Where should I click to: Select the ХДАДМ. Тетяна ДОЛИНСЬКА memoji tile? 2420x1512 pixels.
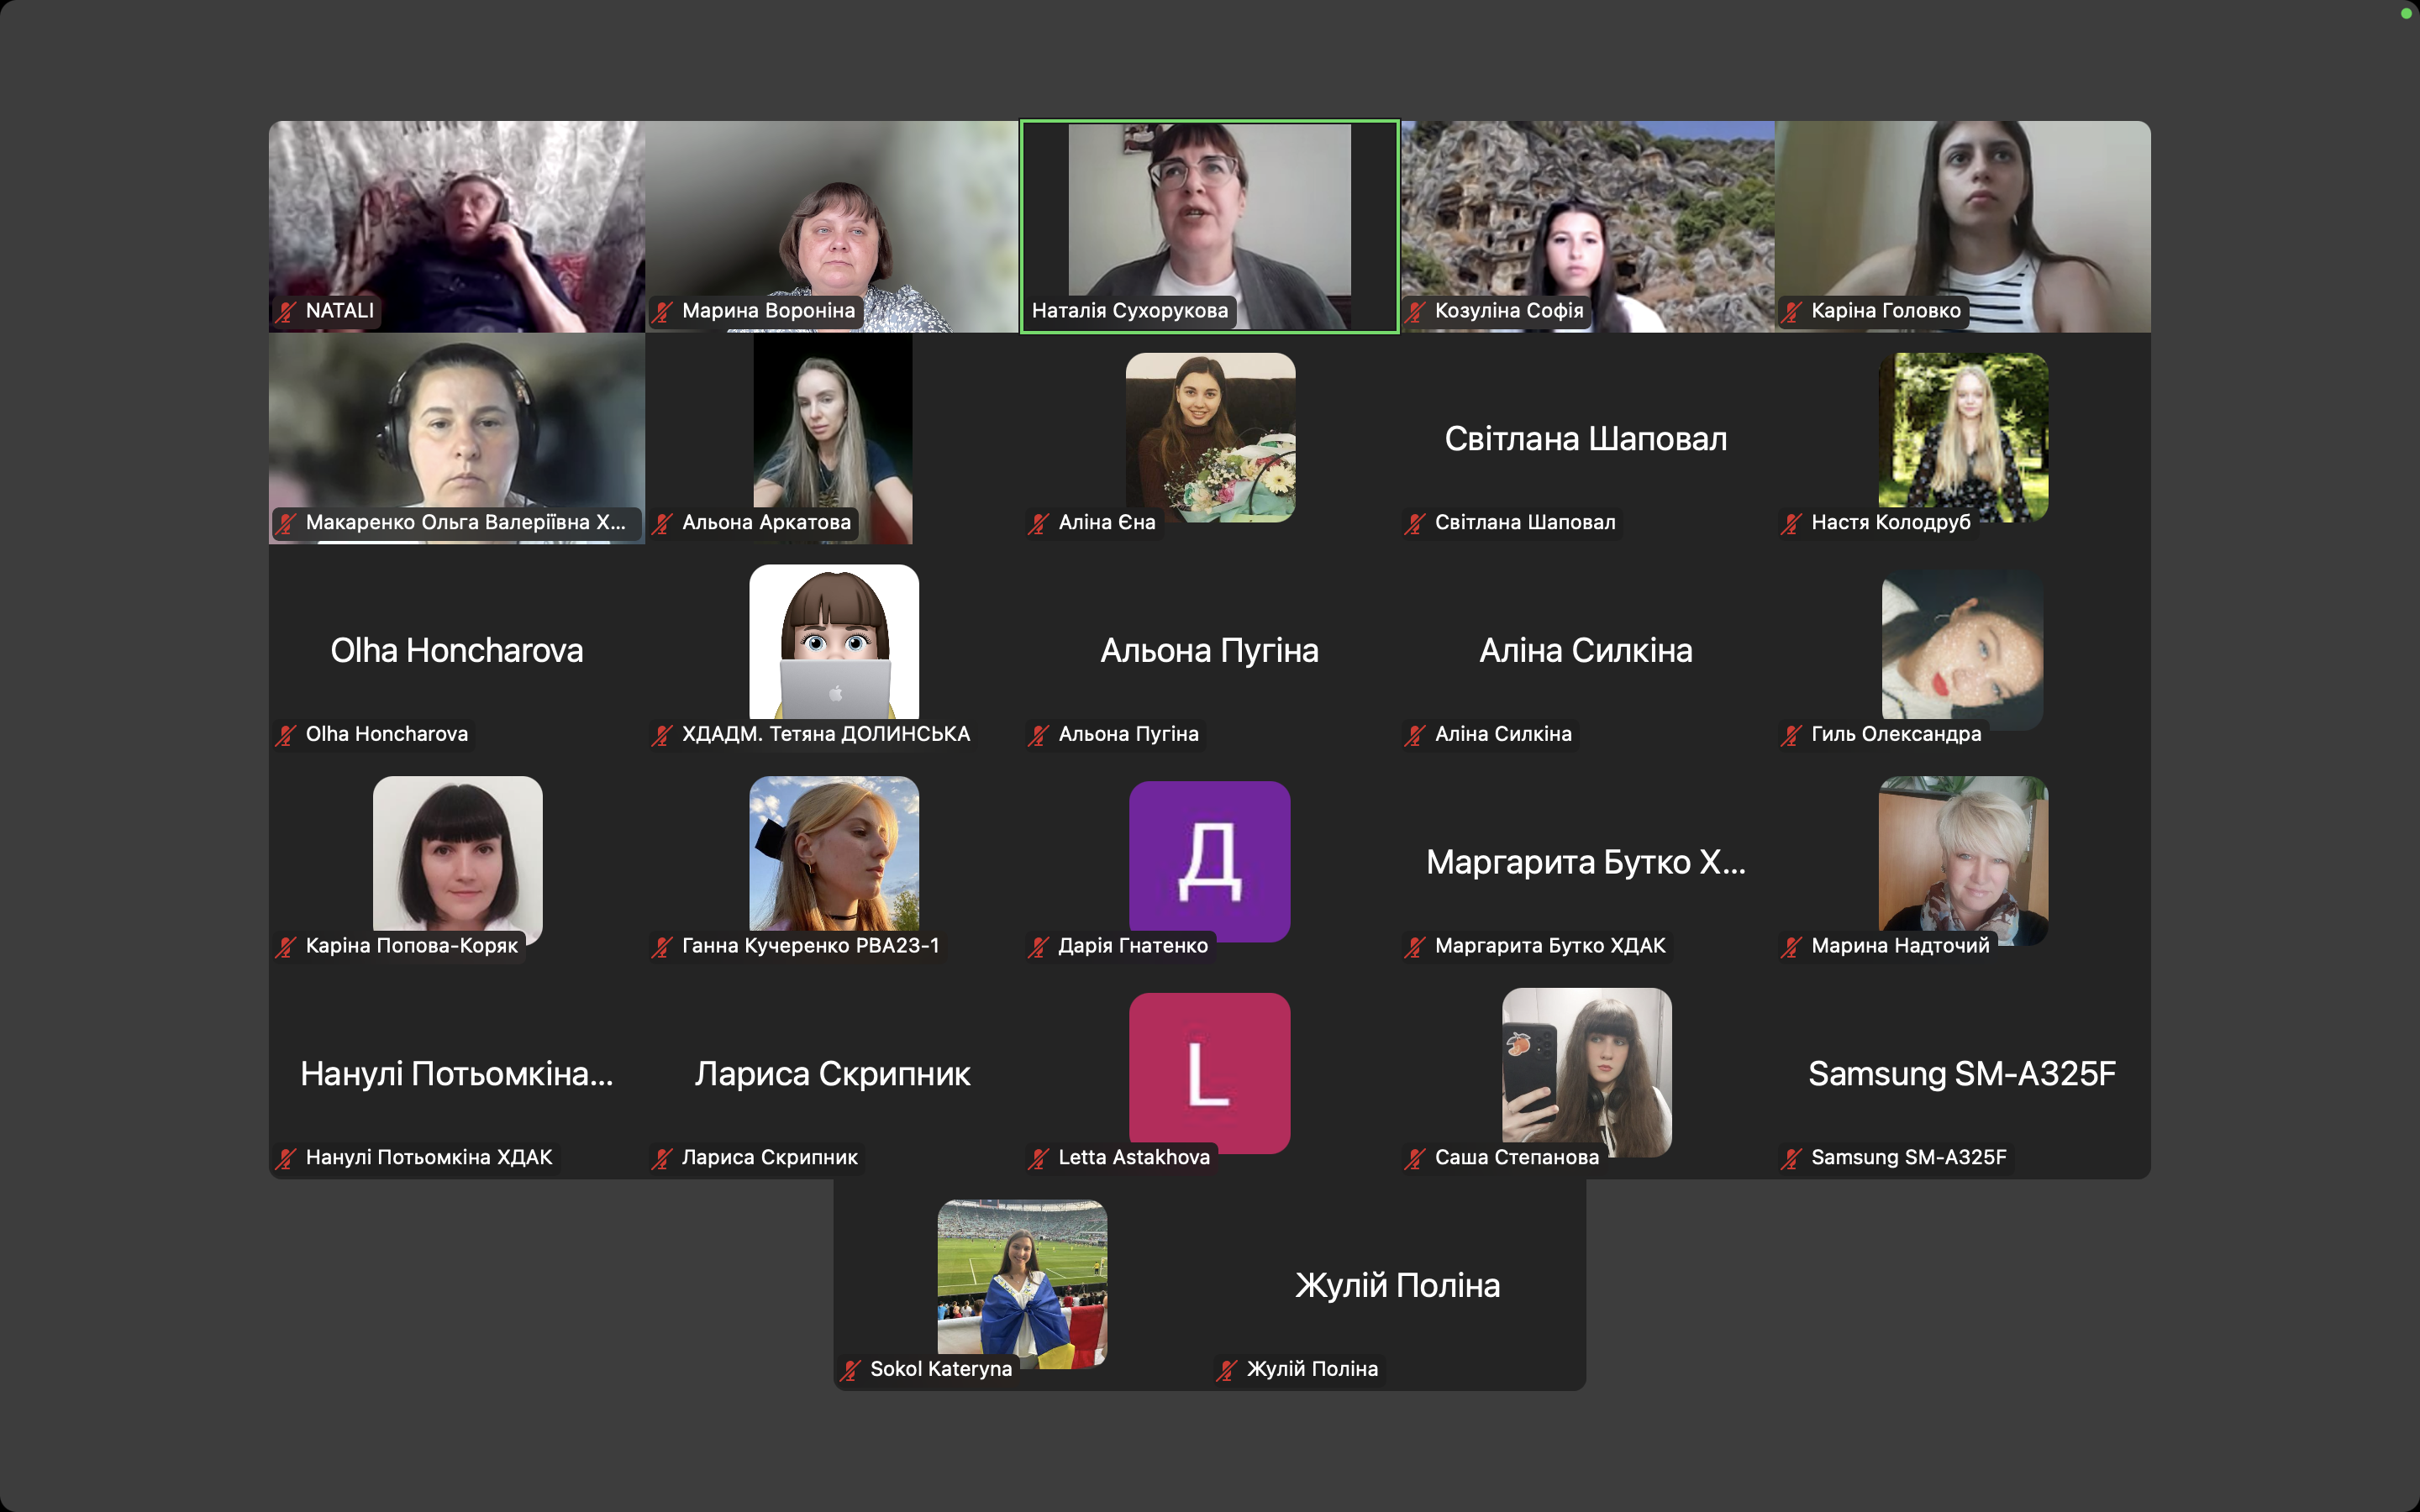(x=834, y=641)
